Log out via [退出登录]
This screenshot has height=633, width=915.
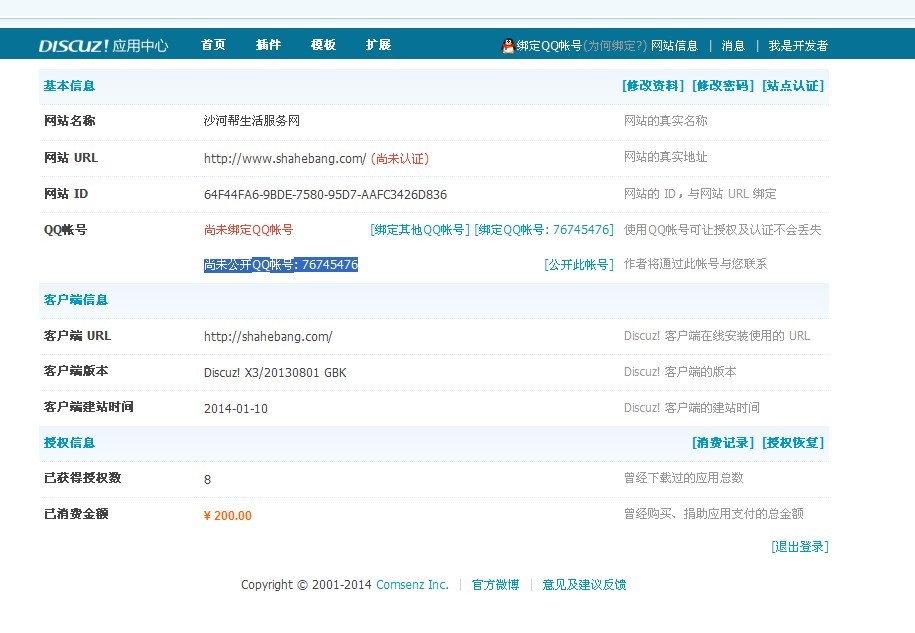coord(799,547)
